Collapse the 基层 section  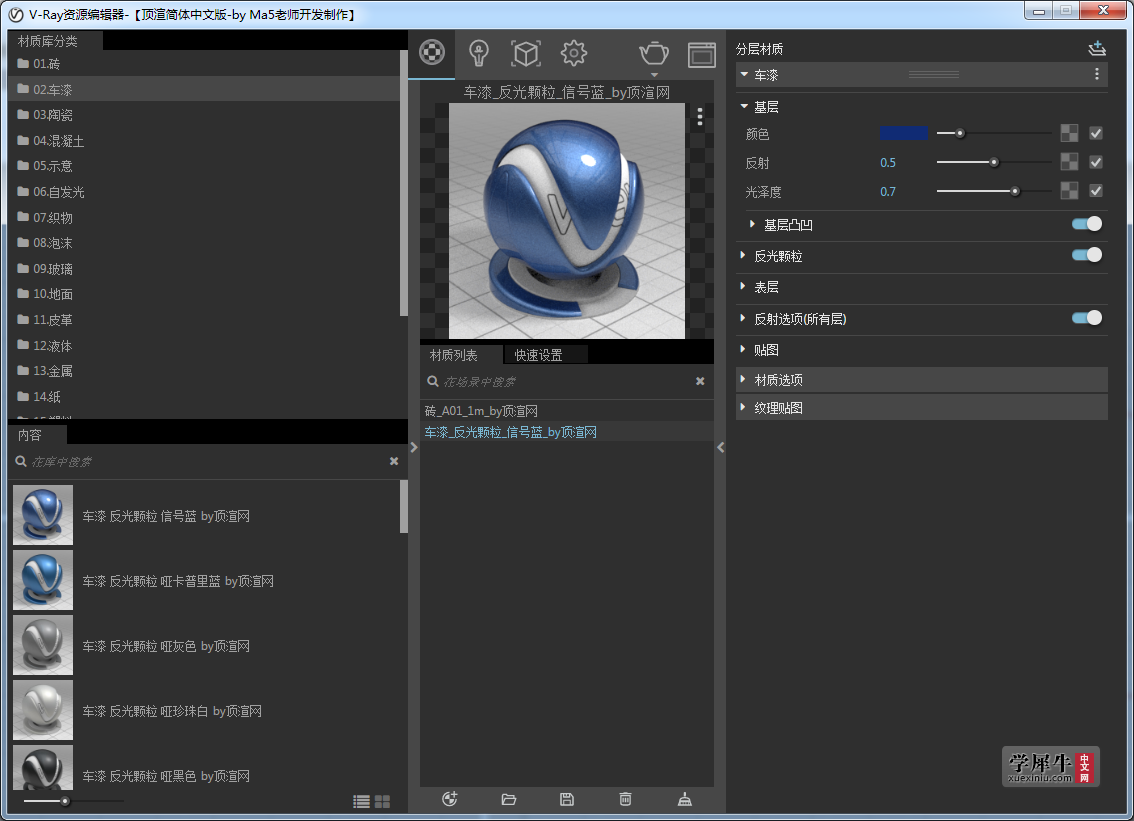(x=744, y=106)
